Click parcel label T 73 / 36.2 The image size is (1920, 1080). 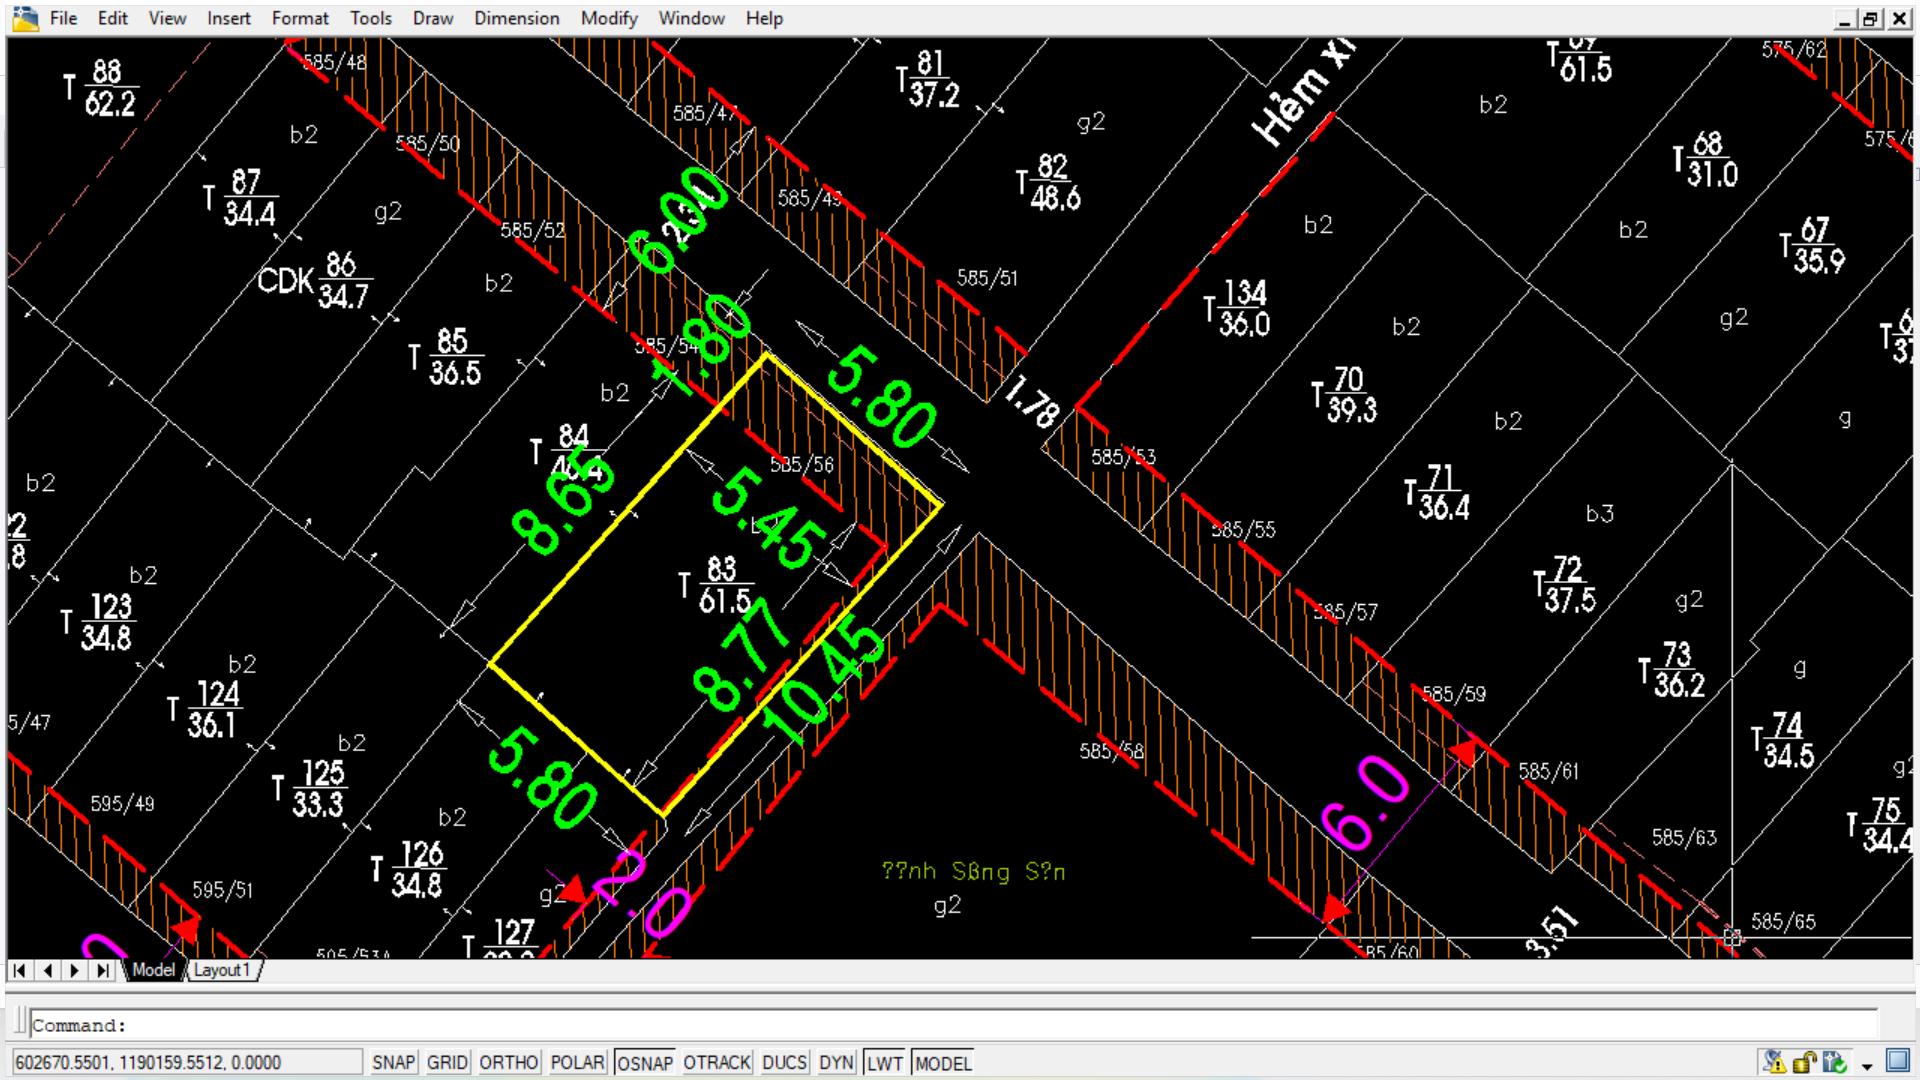pos(1671,669)
